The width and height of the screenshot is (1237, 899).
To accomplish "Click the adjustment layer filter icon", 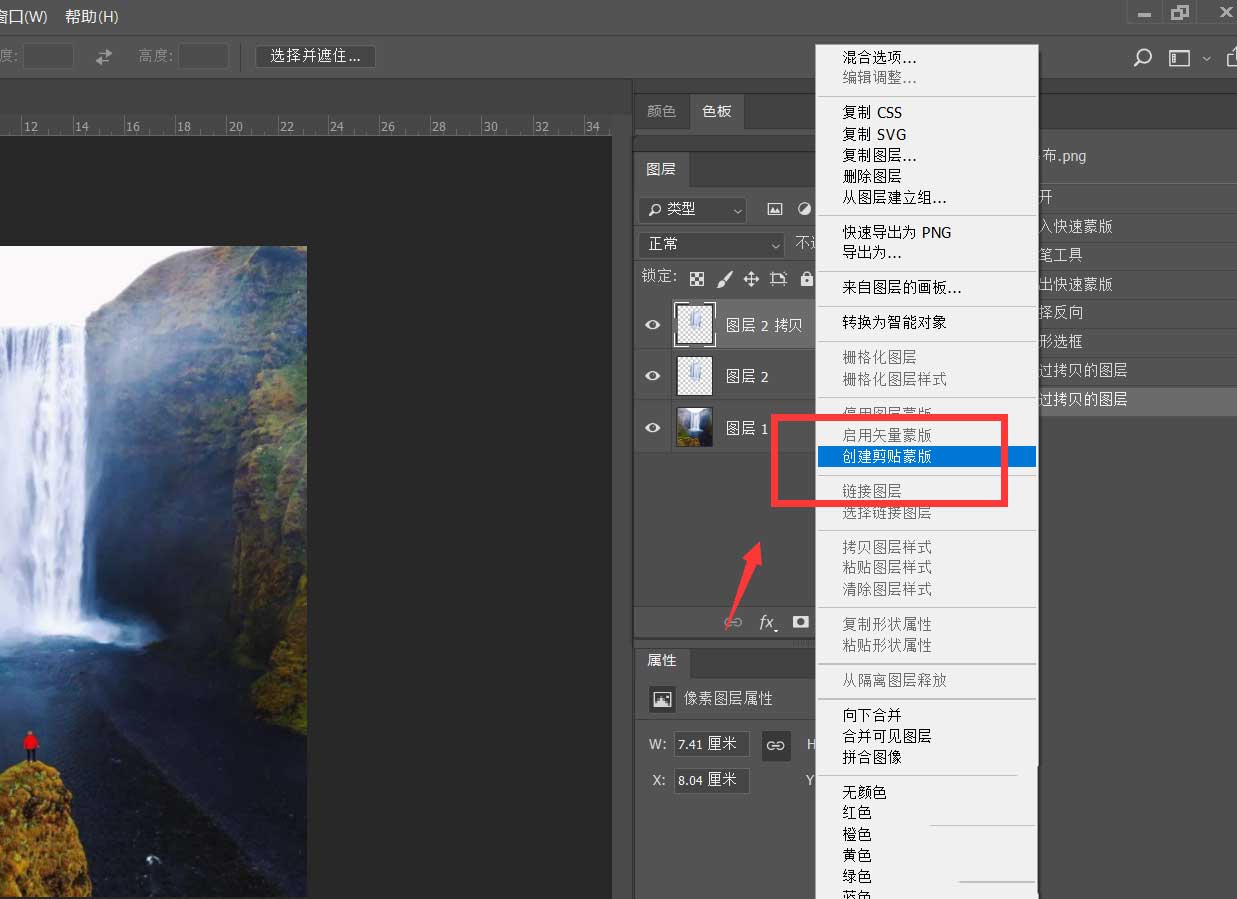I will [805, 209].
